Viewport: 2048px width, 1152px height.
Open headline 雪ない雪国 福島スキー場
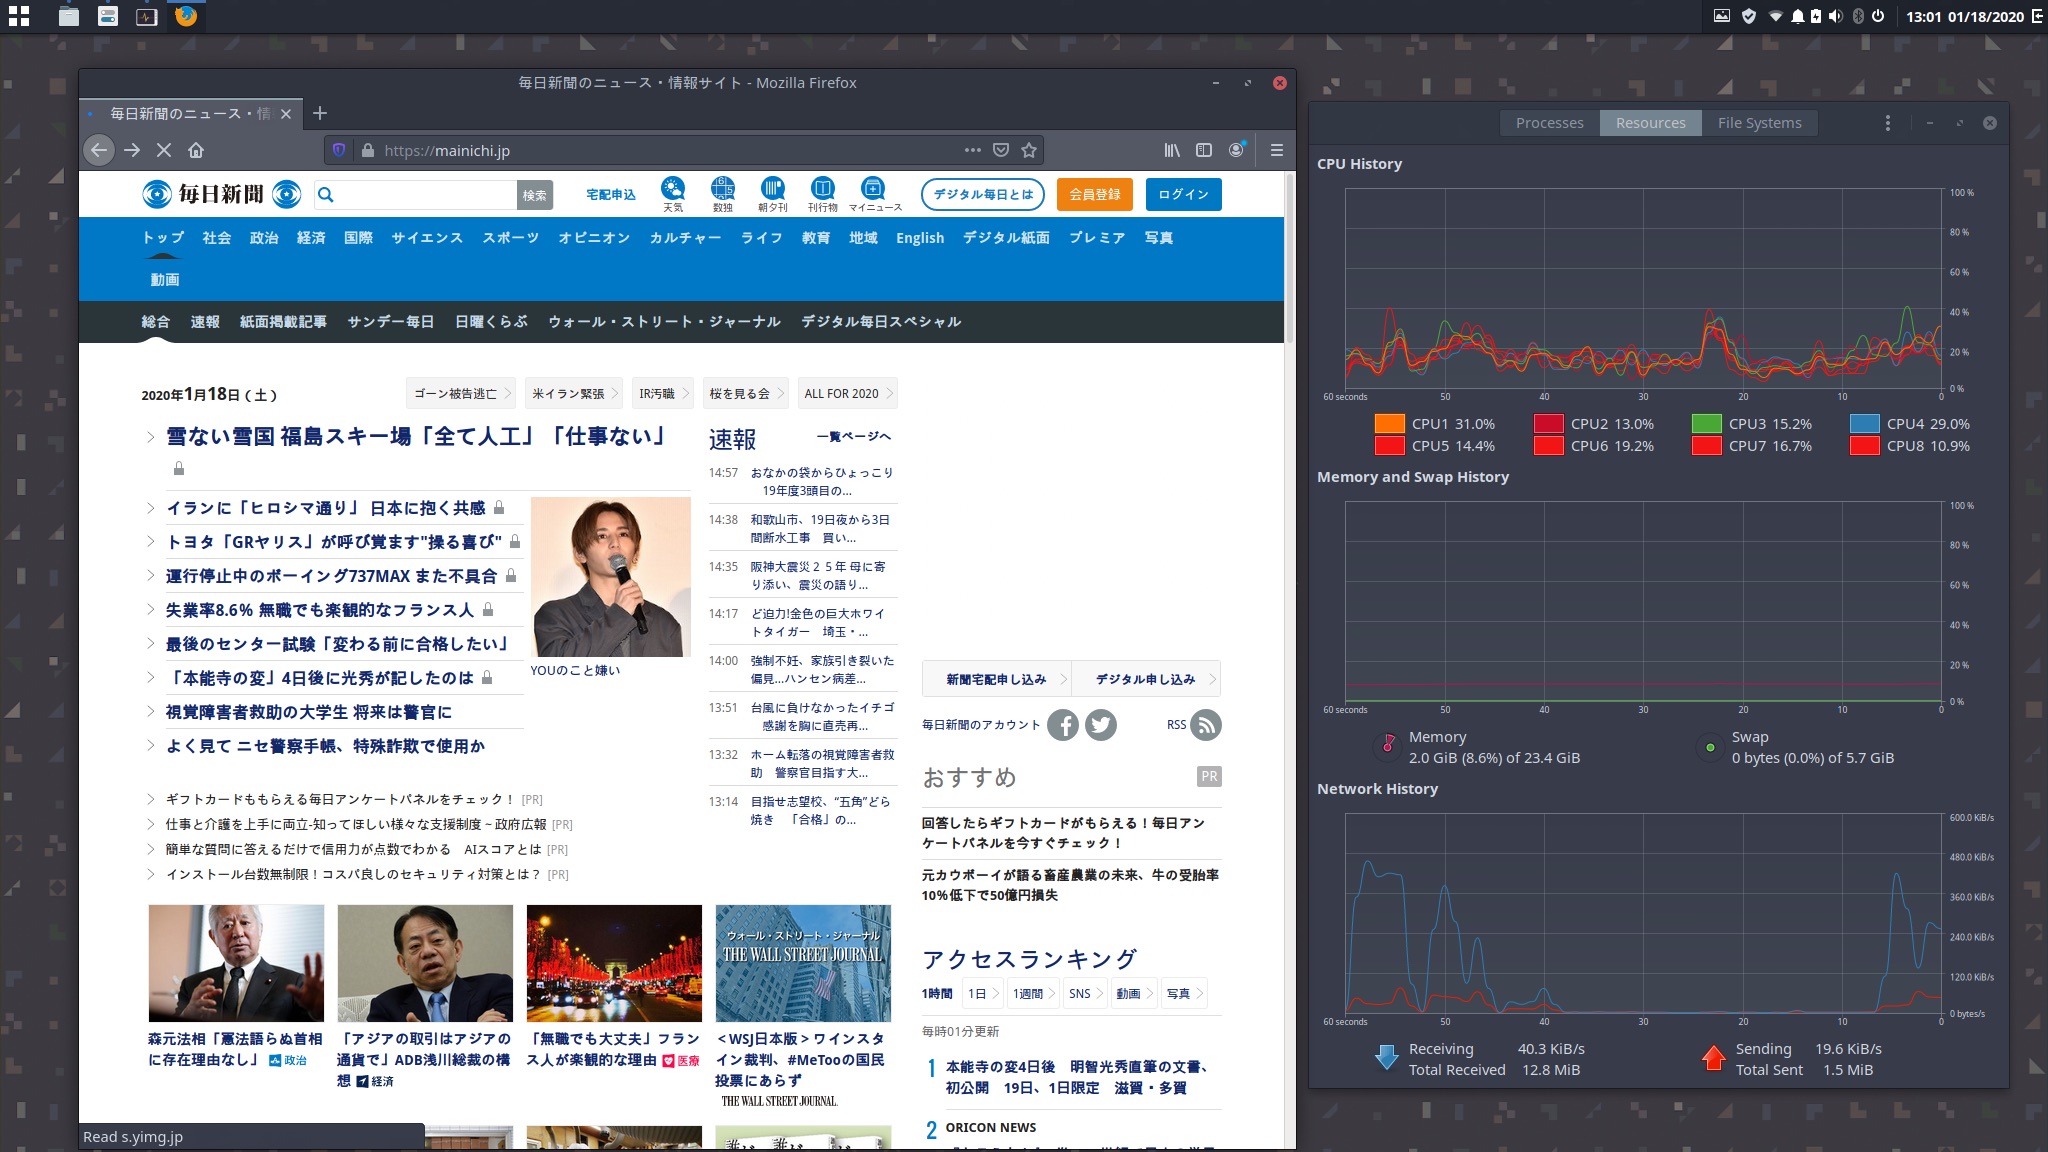pos(416,436)
